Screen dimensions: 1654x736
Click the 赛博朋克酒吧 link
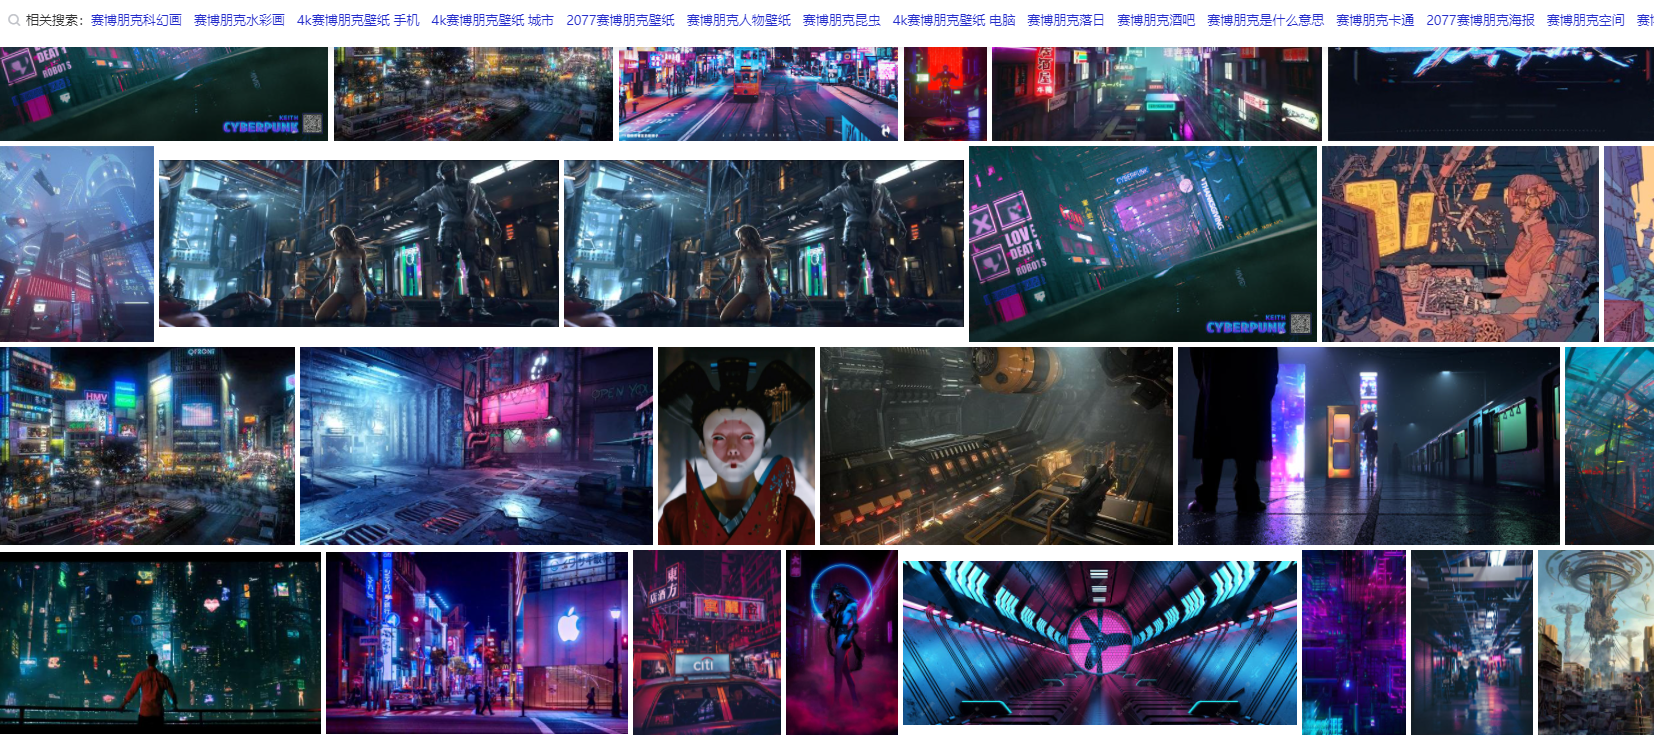click(1156, 20)
